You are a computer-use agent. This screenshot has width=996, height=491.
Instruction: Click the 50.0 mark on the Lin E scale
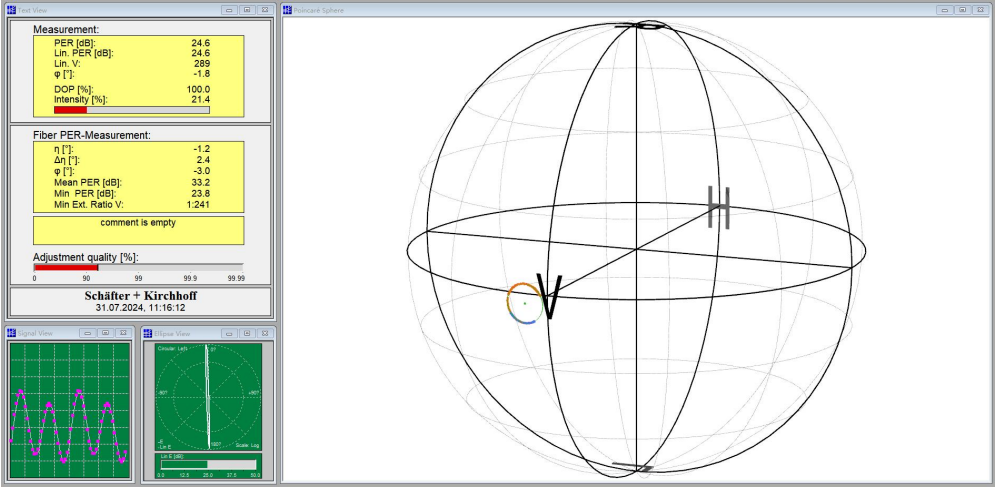pos(256,474)
